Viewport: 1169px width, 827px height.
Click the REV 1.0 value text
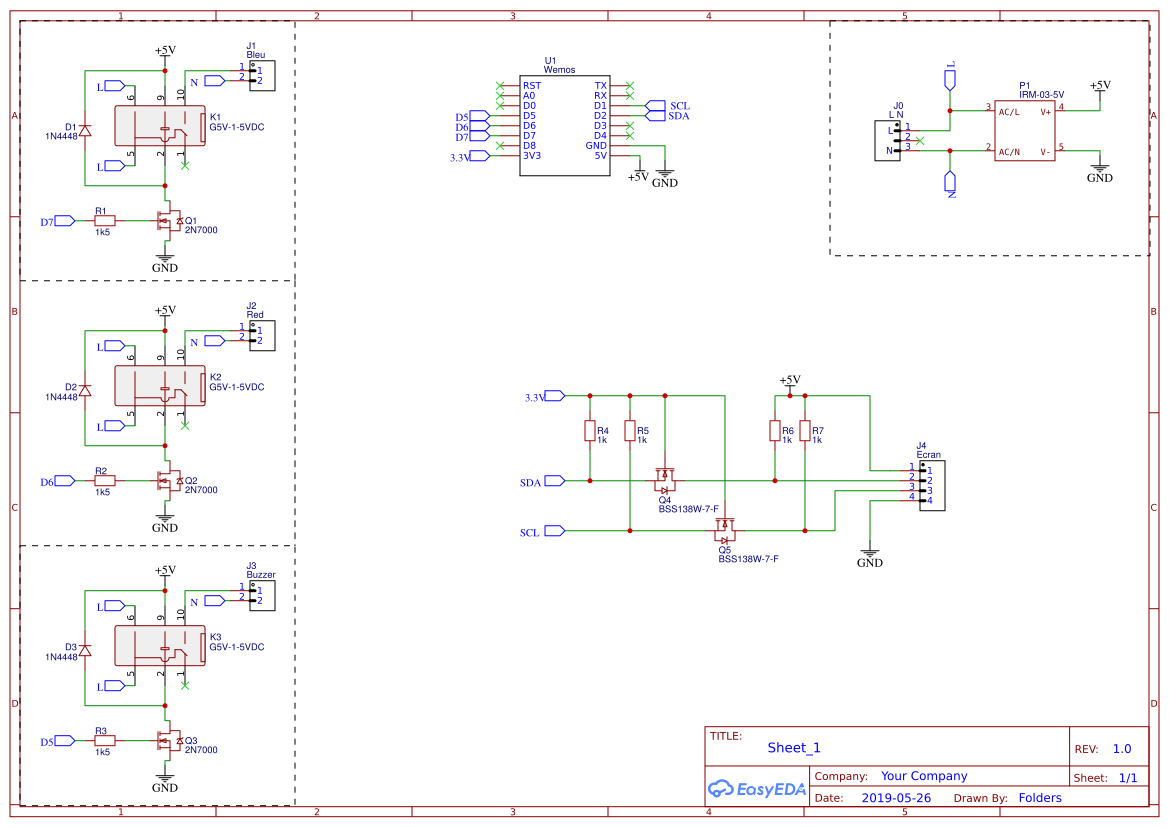[x=1121, y=748]
